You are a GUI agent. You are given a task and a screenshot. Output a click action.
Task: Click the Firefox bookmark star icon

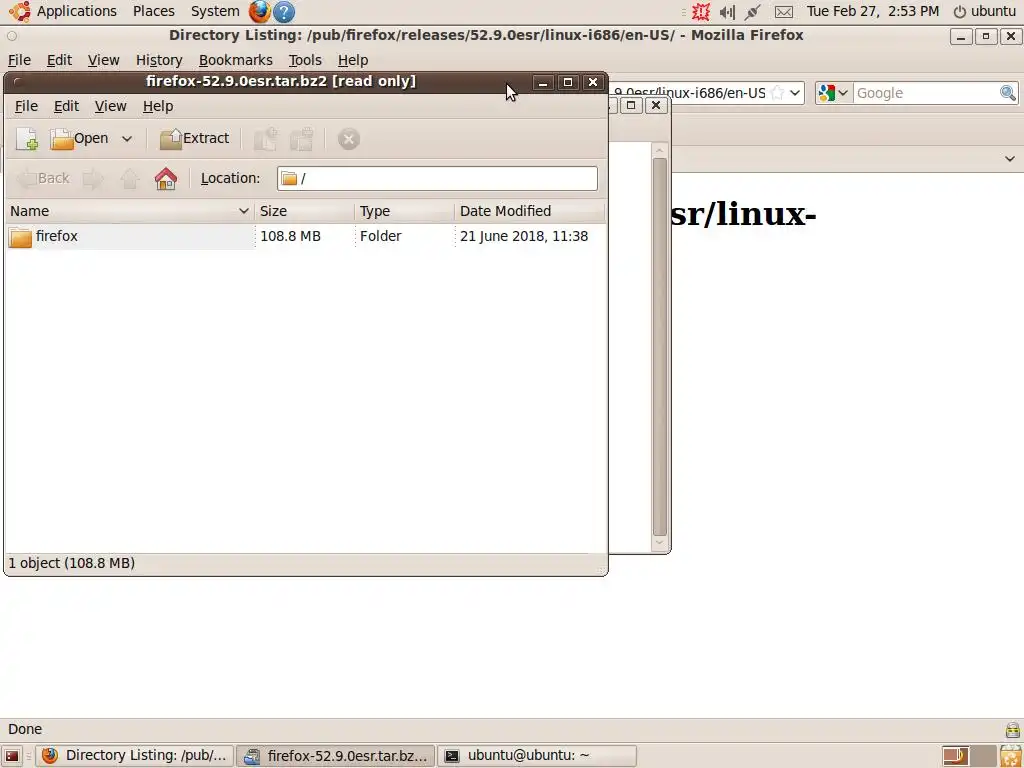tap(777, 93)
